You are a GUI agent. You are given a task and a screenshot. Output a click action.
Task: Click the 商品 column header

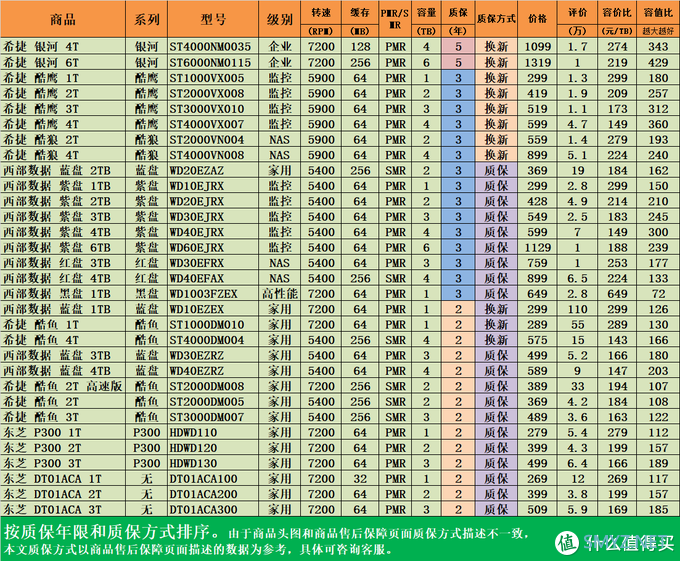pos(63,19)
